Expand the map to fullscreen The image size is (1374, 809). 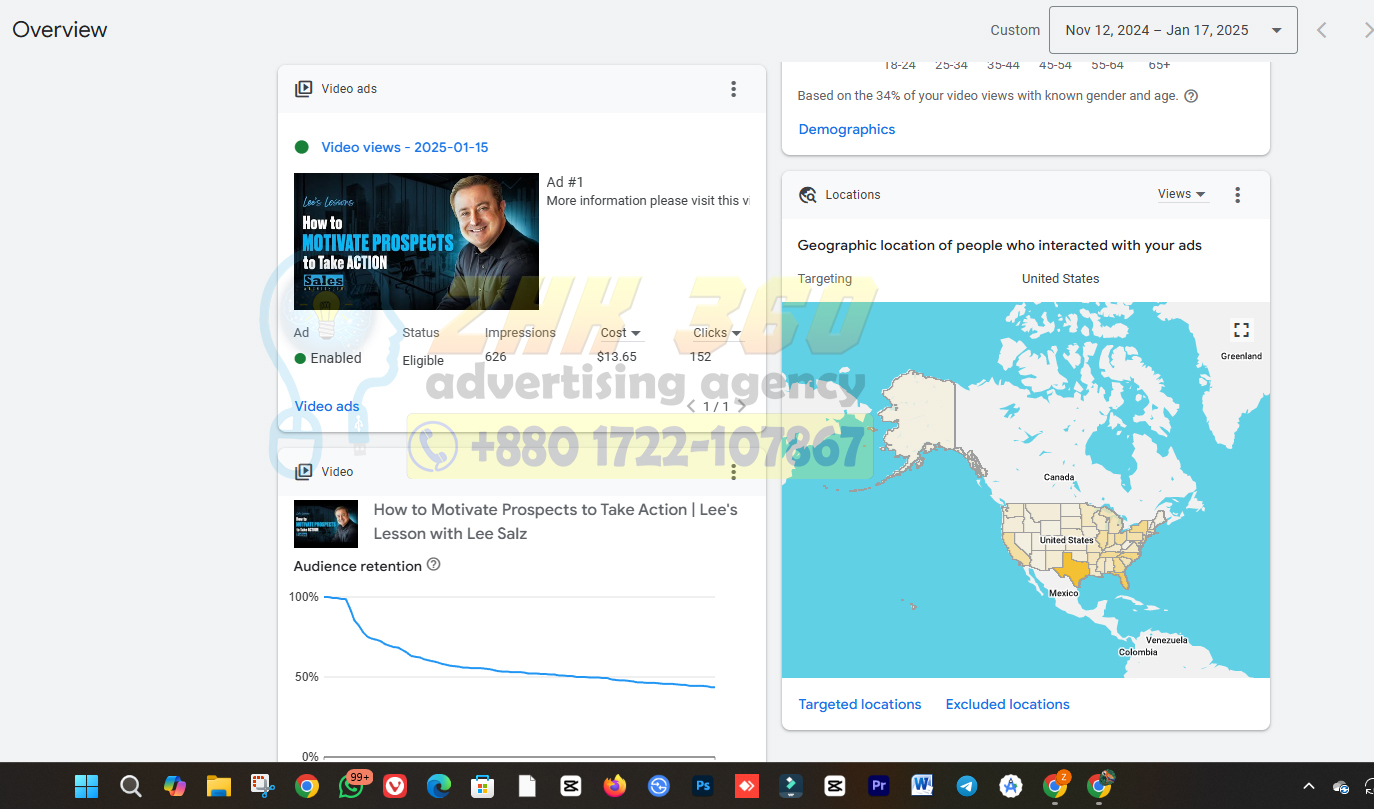click(x=1241, y=329)
